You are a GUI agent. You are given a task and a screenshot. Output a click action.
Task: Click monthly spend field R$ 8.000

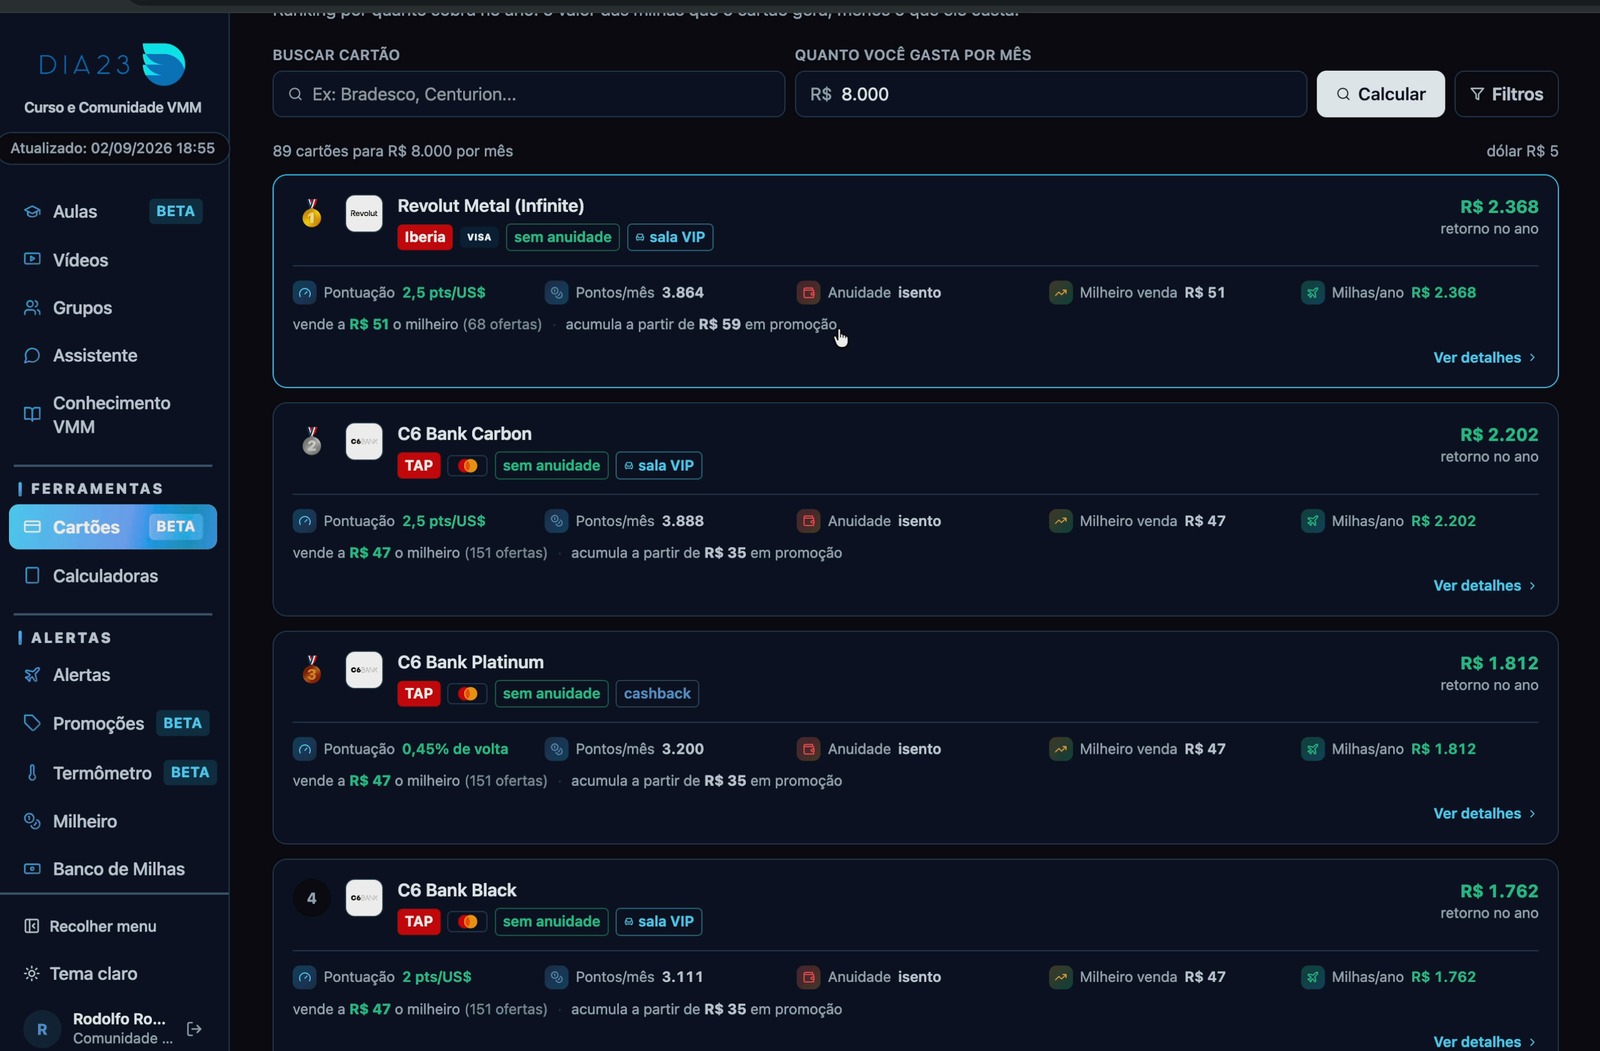pyautogui.click(x=1050, y=94)
